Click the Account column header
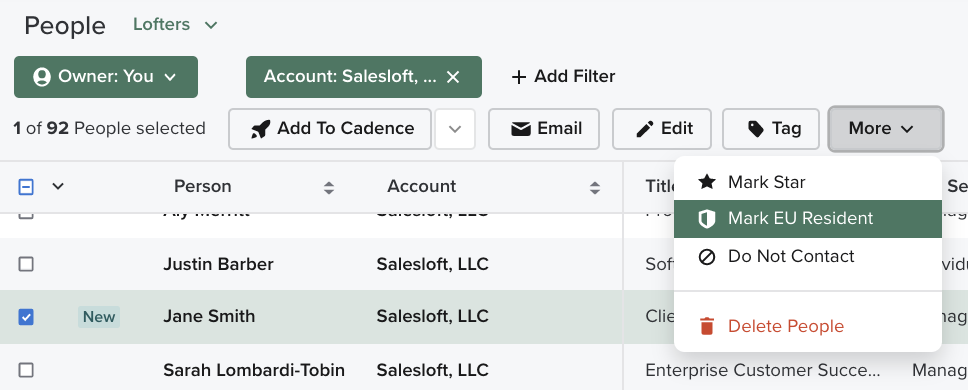968x390 pixels. [x=422, y=186]
